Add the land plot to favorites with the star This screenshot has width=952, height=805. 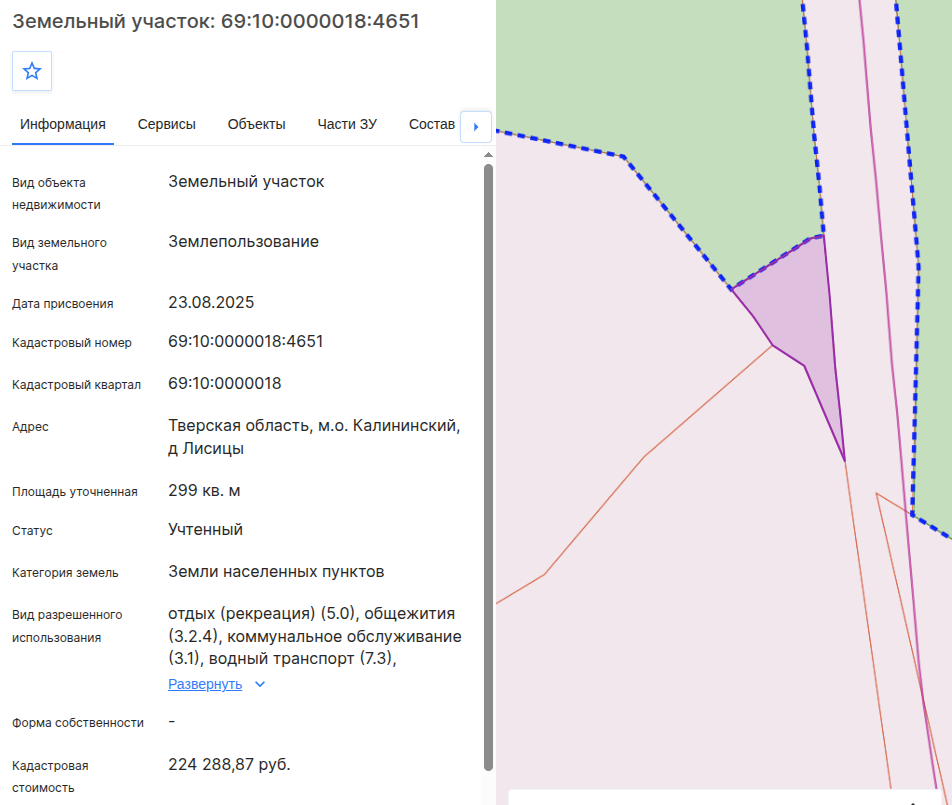[x=32, y=71]
